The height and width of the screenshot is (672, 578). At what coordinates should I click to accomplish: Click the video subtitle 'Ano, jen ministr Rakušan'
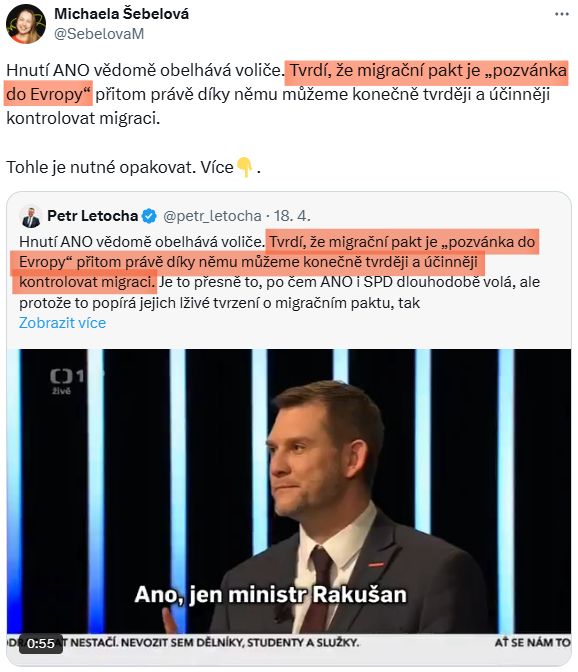click(x=270, y=595)
